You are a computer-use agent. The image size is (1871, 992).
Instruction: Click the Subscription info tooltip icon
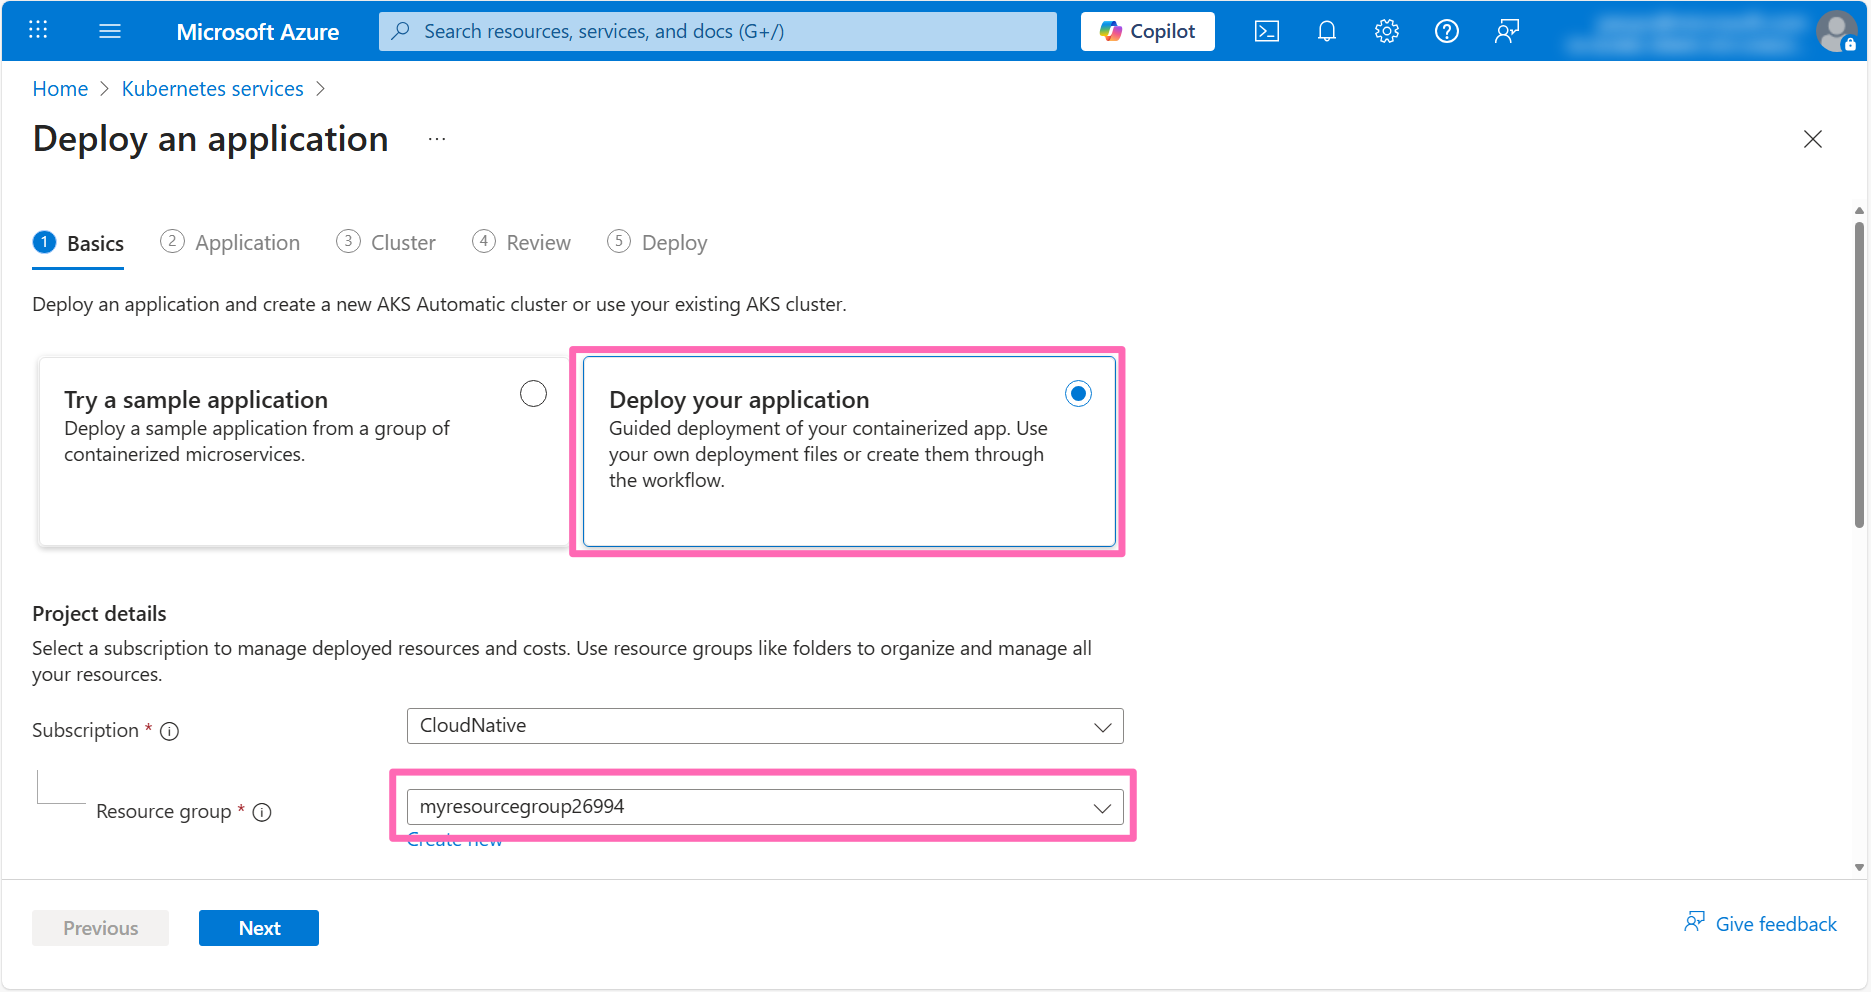pyautogui.click(x=170, y=731)
